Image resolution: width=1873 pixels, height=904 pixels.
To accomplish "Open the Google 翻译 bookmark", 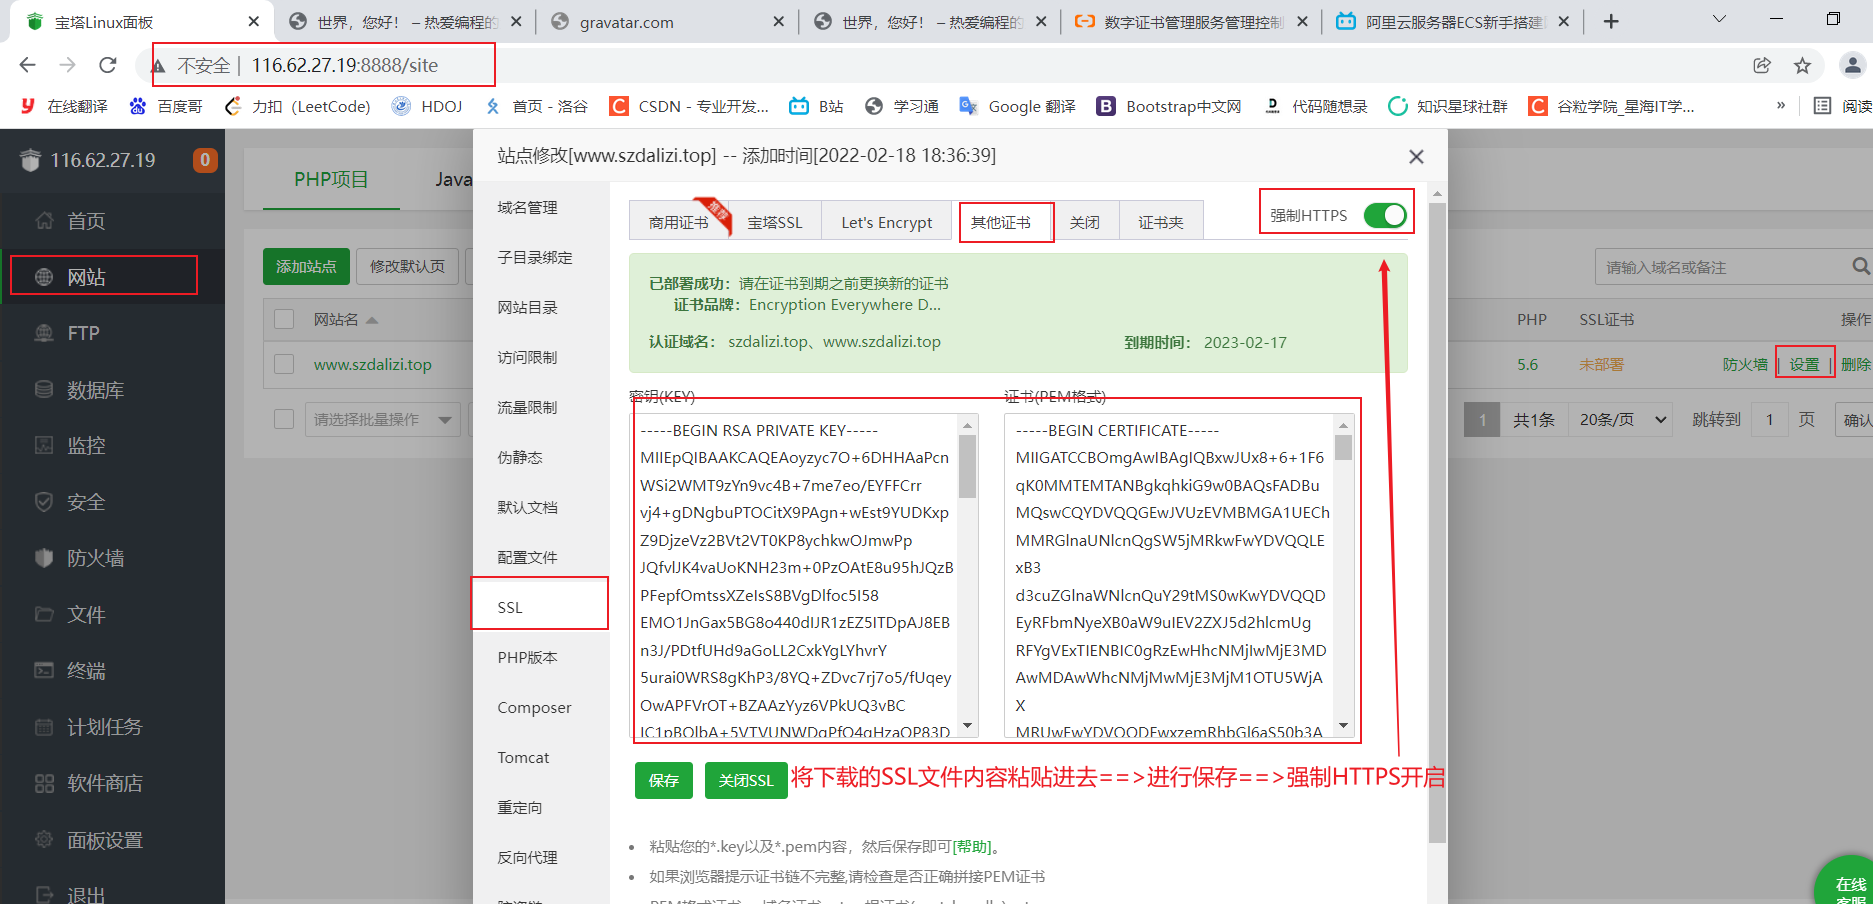I will pyautogui.click(x=1017, y=106).
